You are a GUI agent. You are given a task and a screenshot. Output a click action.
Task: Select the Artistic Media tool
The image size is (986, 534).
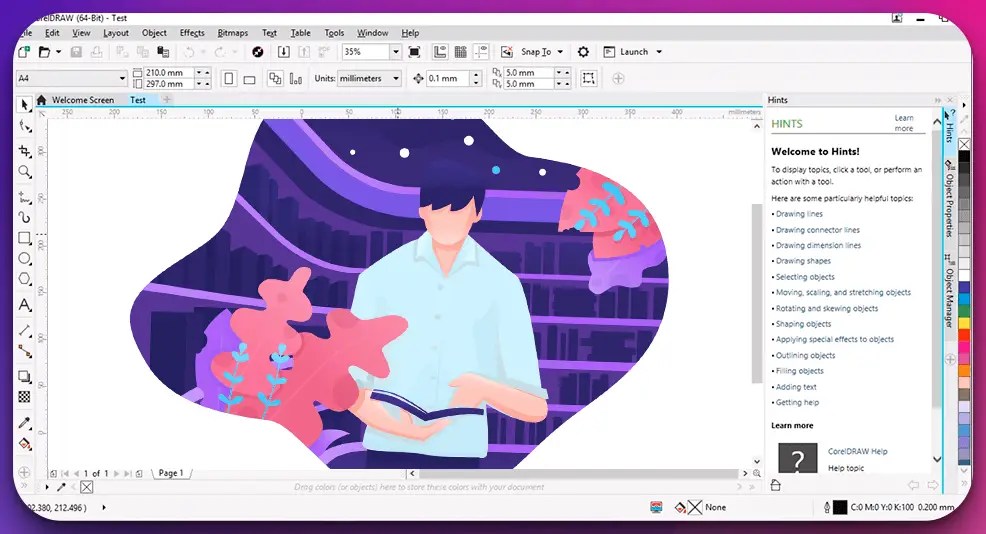[25, 217]
